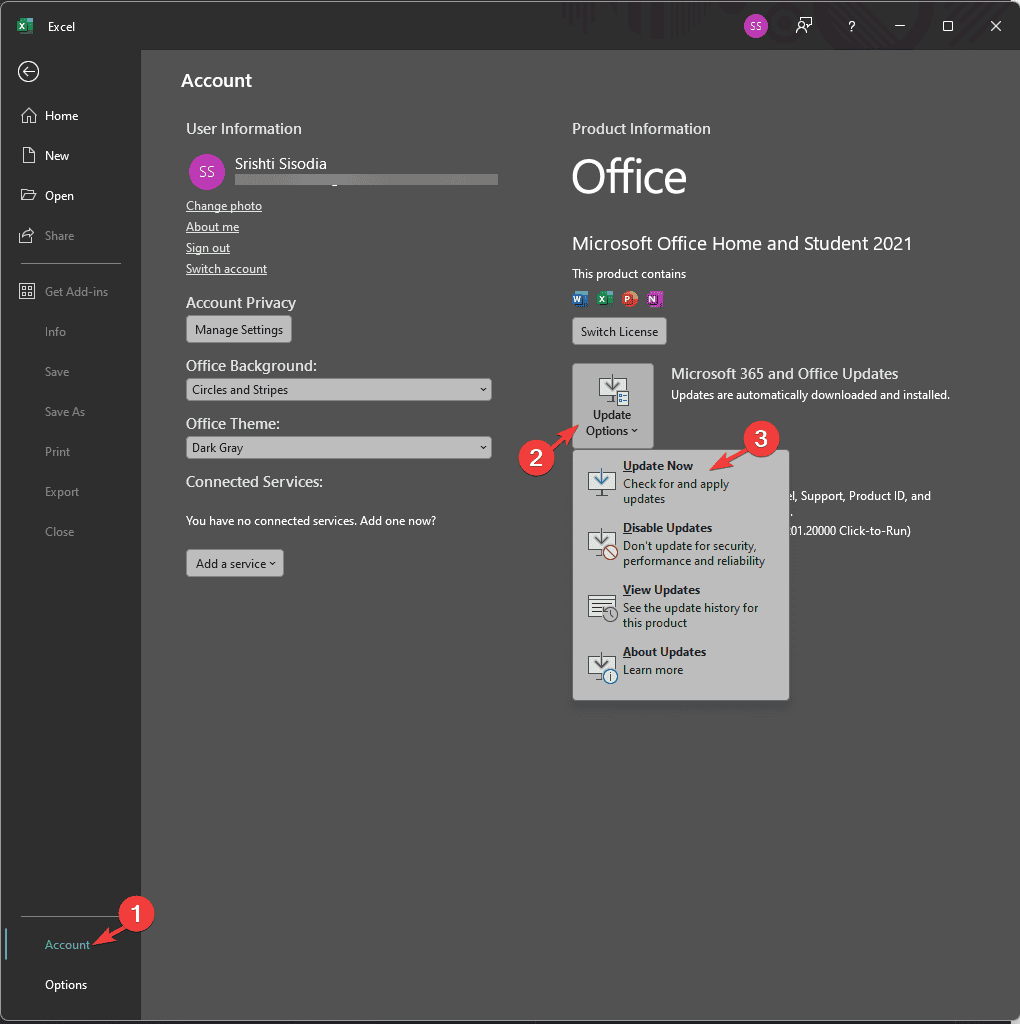Click the Sign out link

point(207,247)
